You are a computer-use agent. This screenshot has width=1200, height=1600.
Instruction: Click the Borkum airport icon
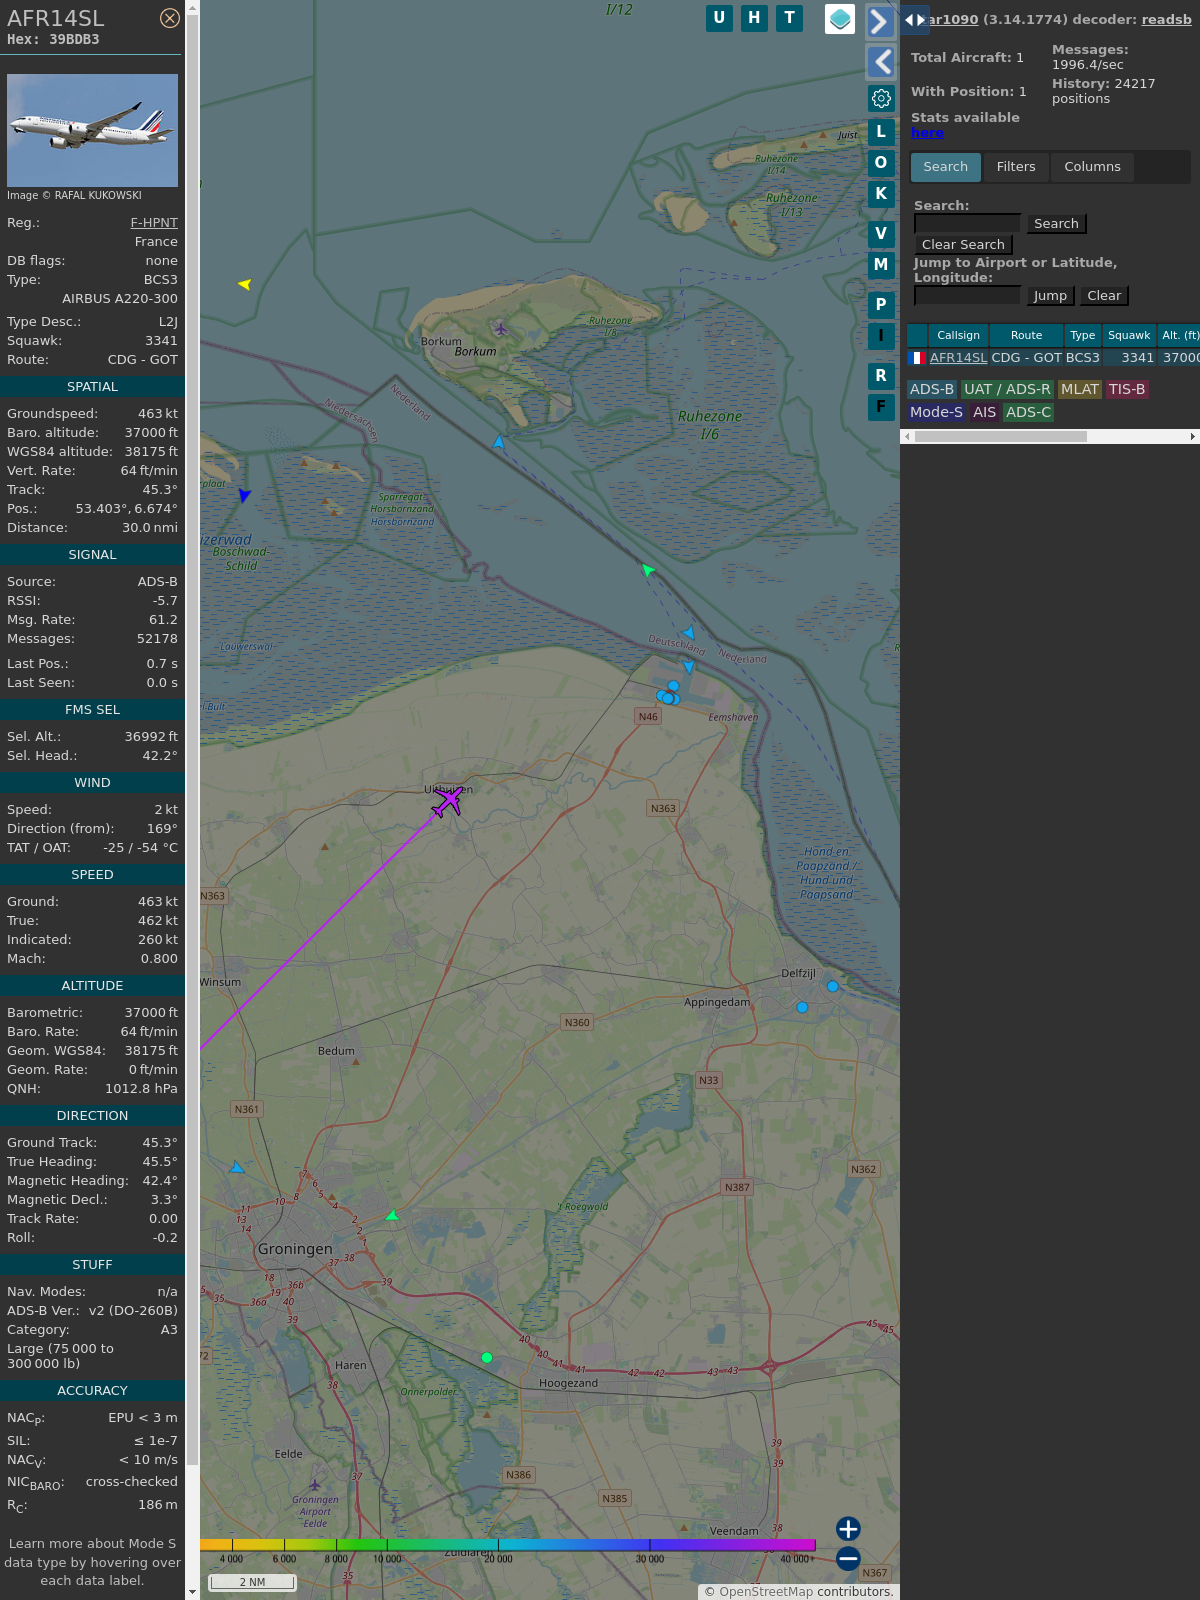500,329
